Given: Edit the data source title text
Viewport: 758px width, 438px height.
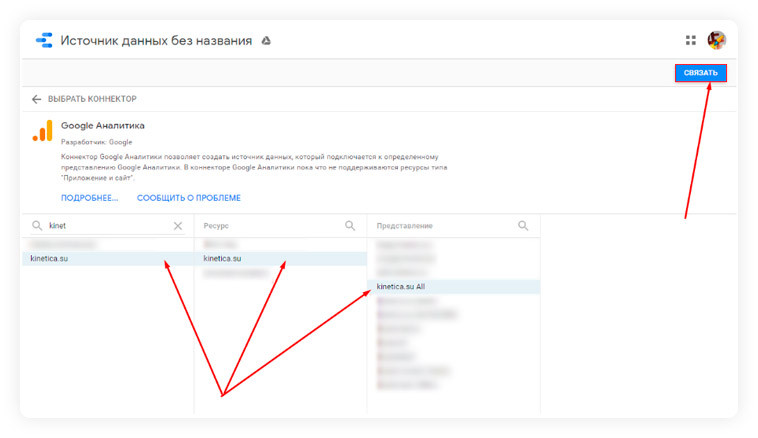Looking at the screenshot, I should (x=156, y=41).
